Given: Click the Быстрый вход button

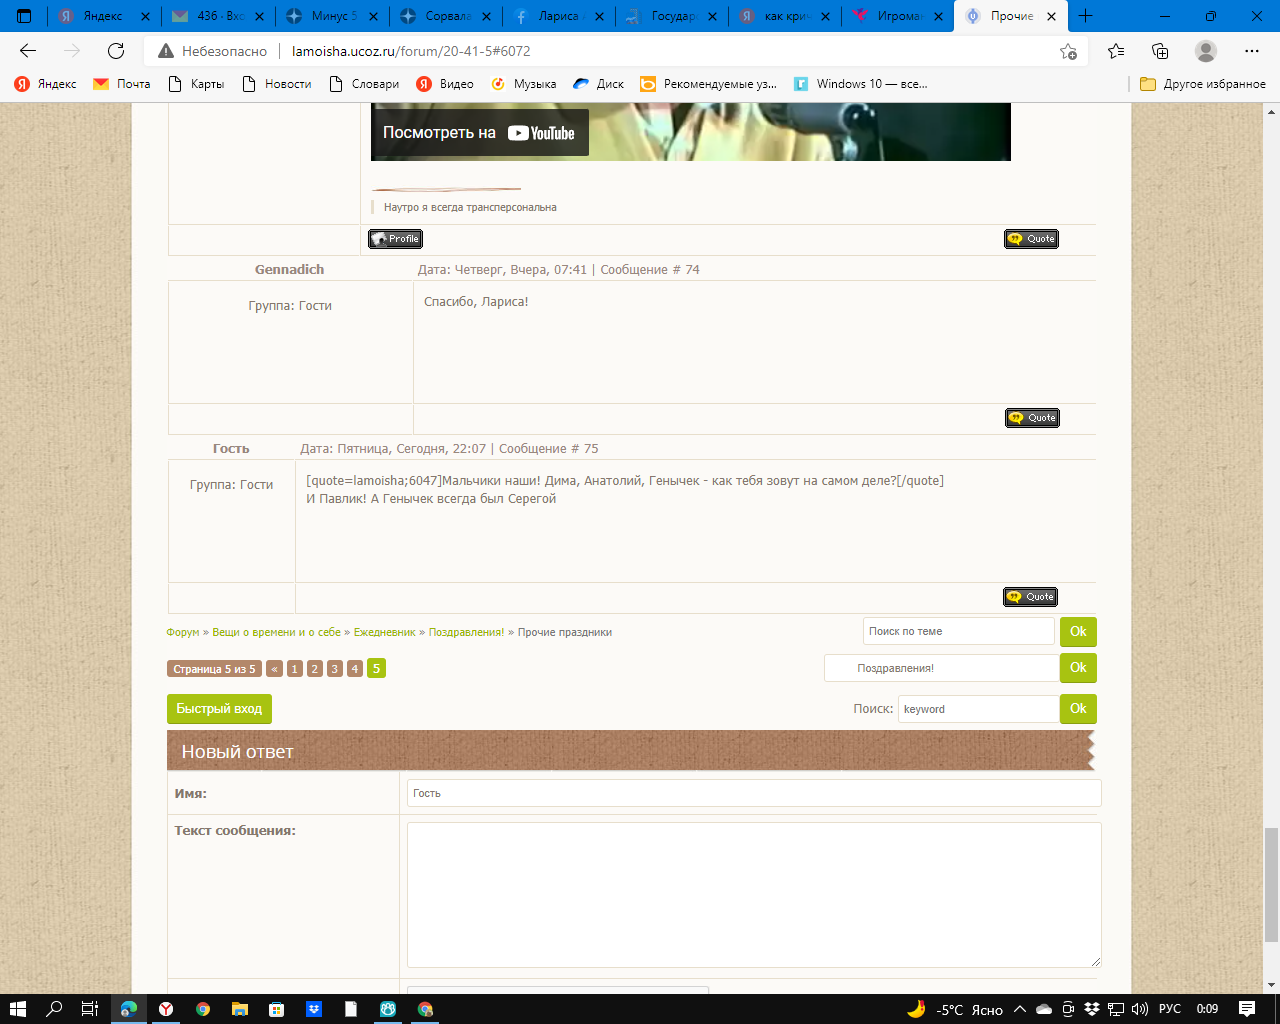Looking at the screenshot, I should click(219, 709).
